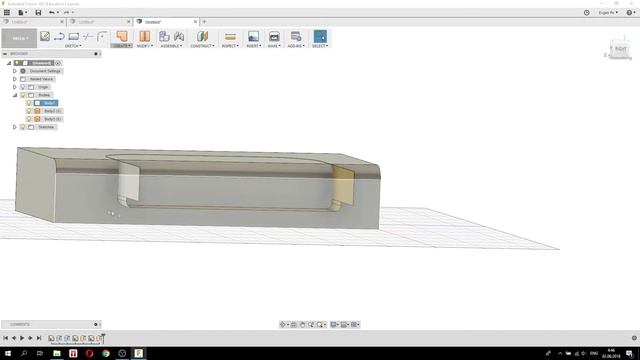Select the highlighted Body1 tree item
This screenshot has width=640, height=360.
49,103
